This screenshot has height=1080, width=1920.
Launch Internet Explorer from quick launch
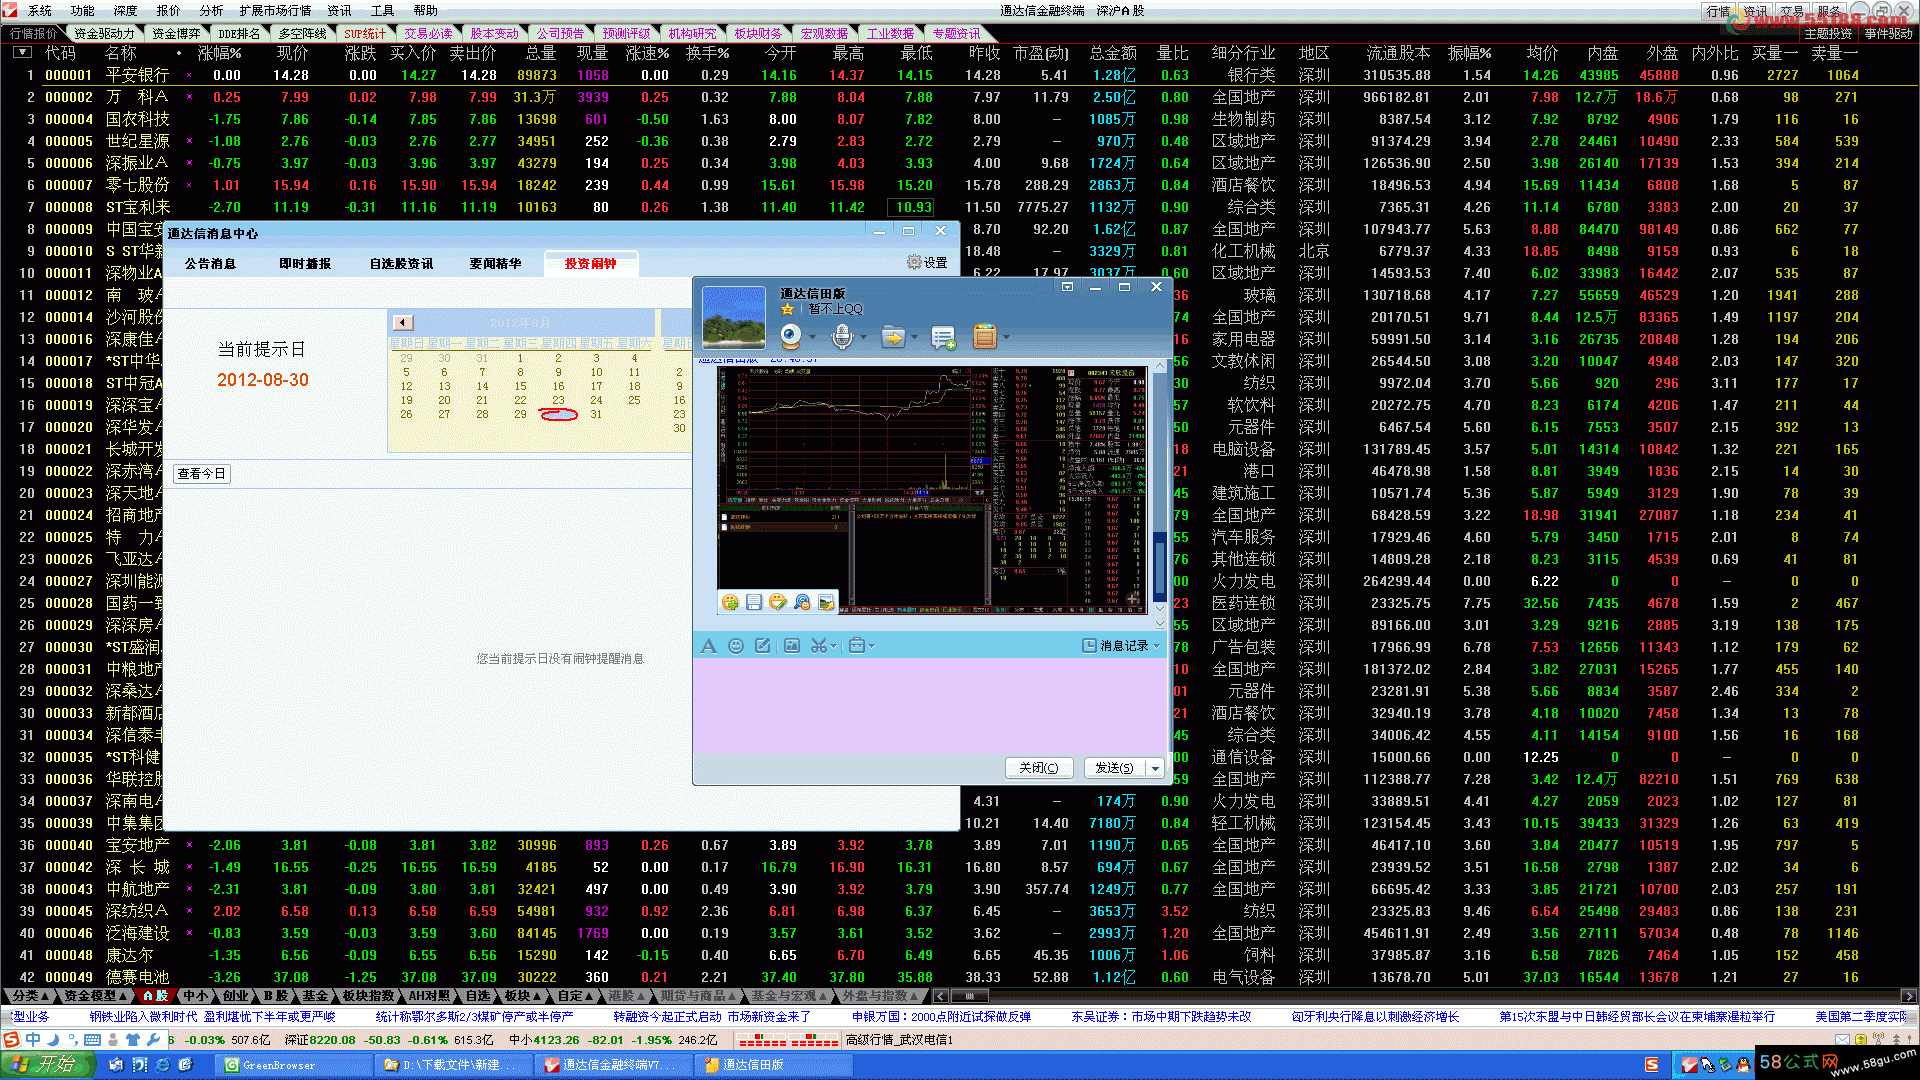[x=163, y=1065]
